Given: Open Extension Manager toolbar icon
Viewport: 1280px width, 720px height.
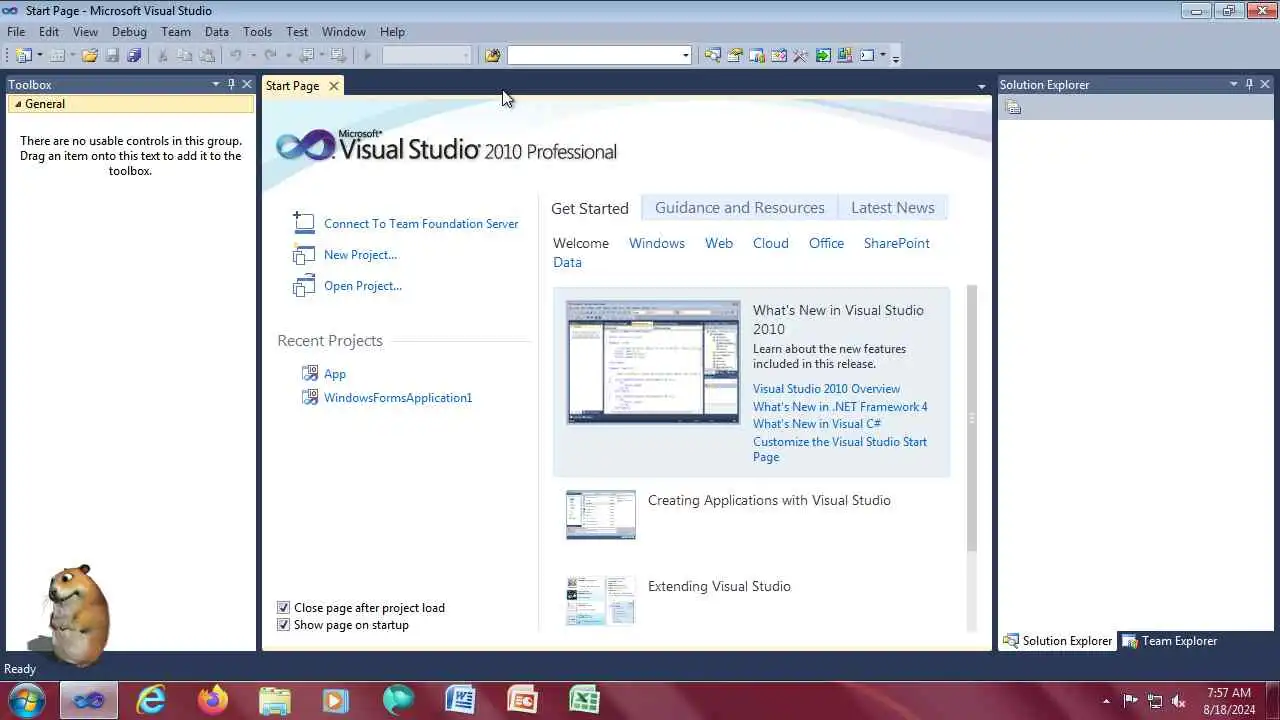Looking at the screenshot, I should click(845, 55).
